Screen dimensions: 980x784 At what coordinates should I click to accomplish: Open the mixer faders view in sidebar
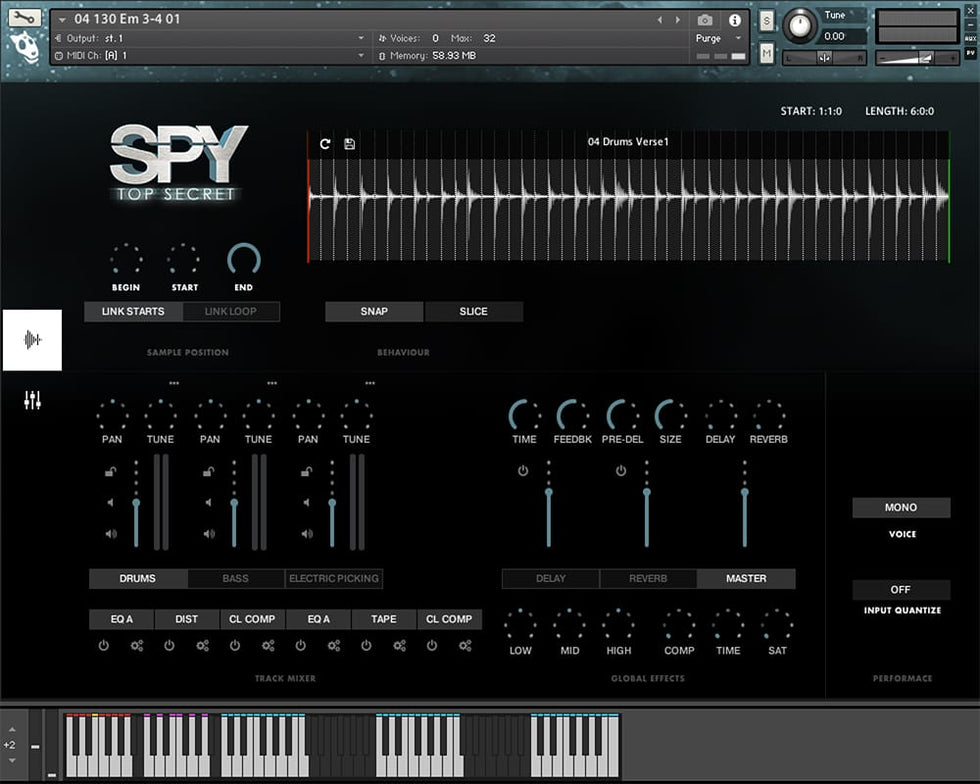[33, 401]
